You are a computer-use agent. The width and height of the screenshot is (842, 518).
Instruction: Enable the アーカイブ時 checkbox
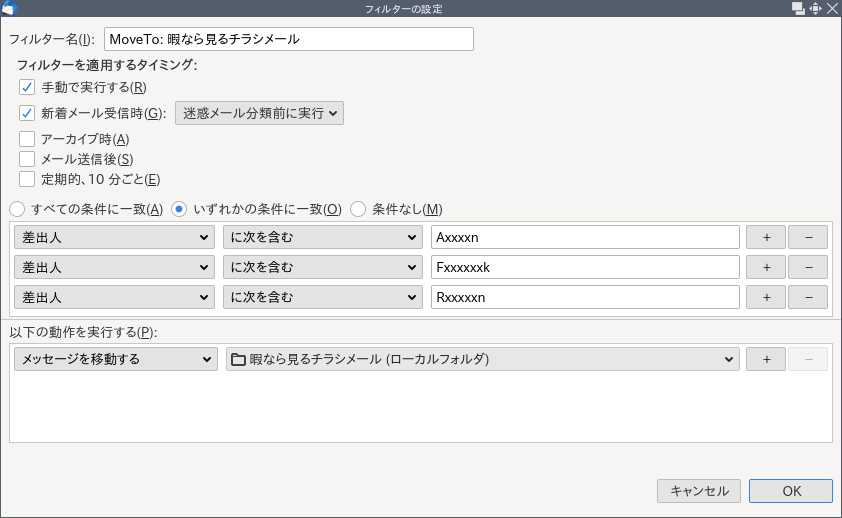pos(27,139)
